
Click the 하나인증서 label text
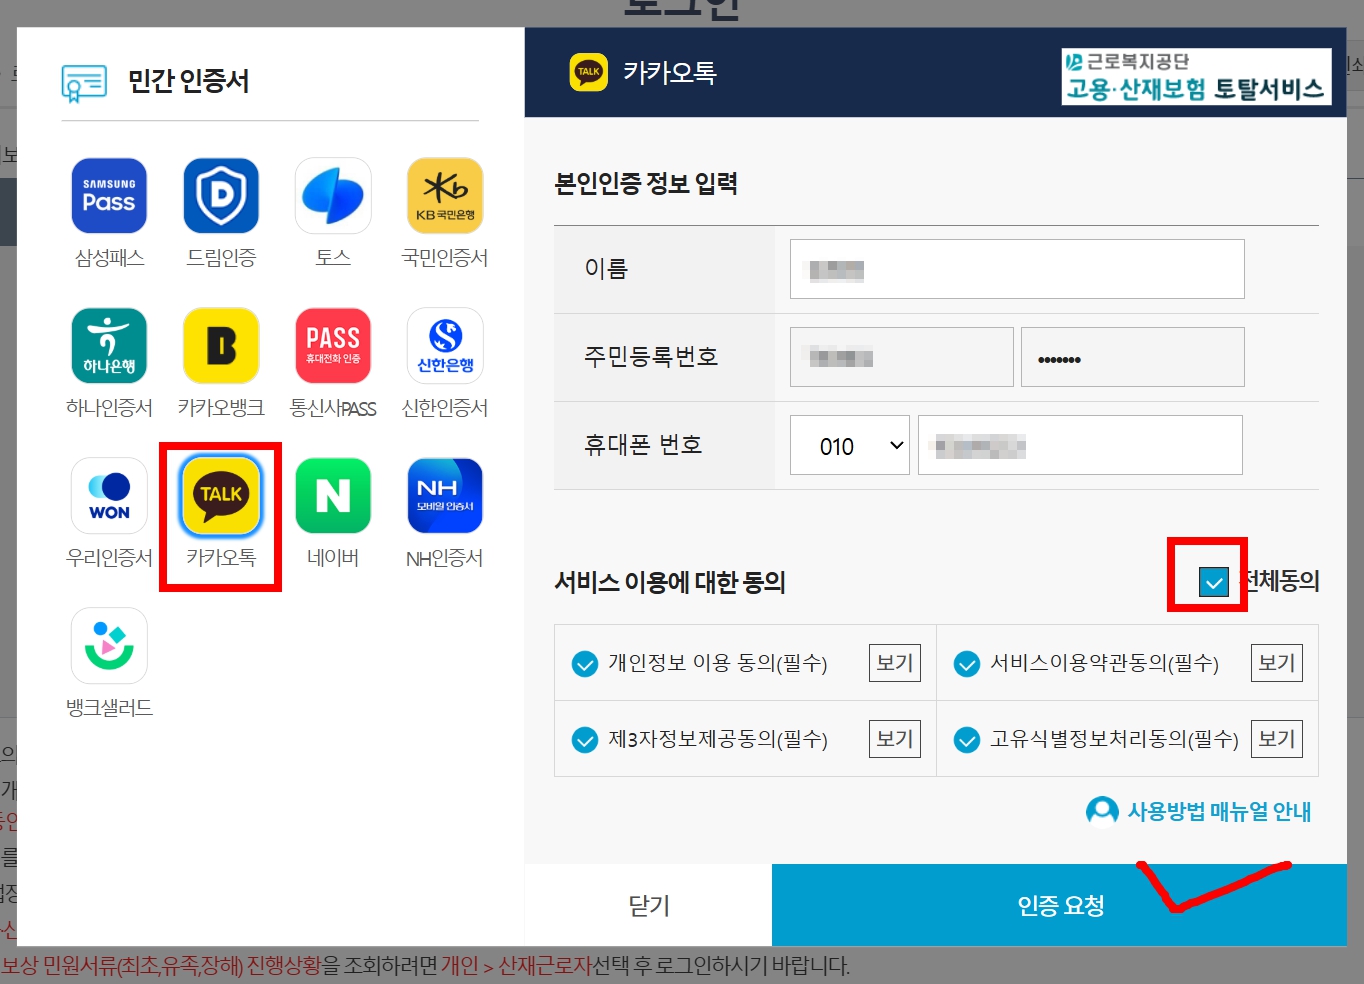click(x=109, y=408)
